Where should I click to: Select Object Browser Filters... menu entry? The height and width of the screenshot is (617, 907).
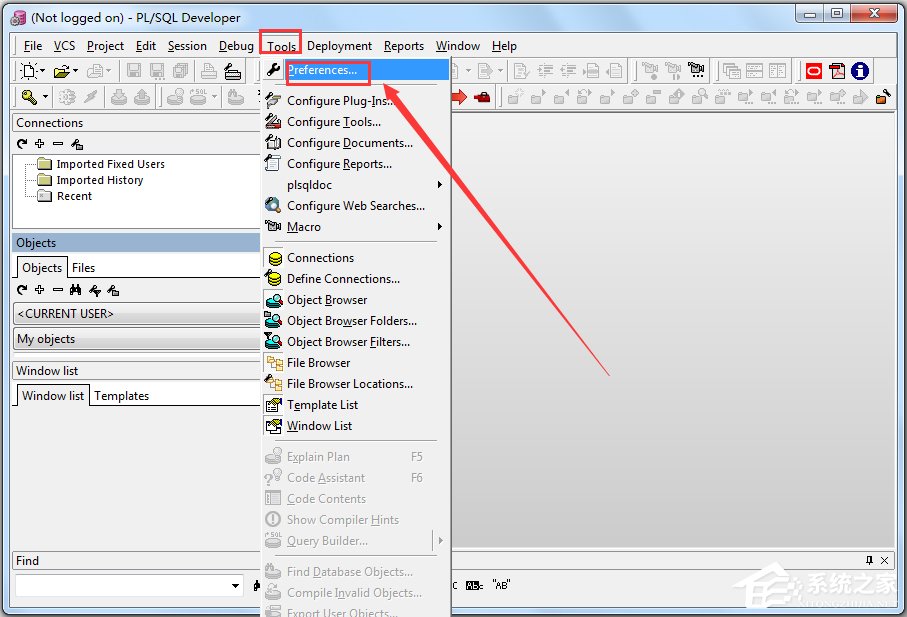click(356, 342)
